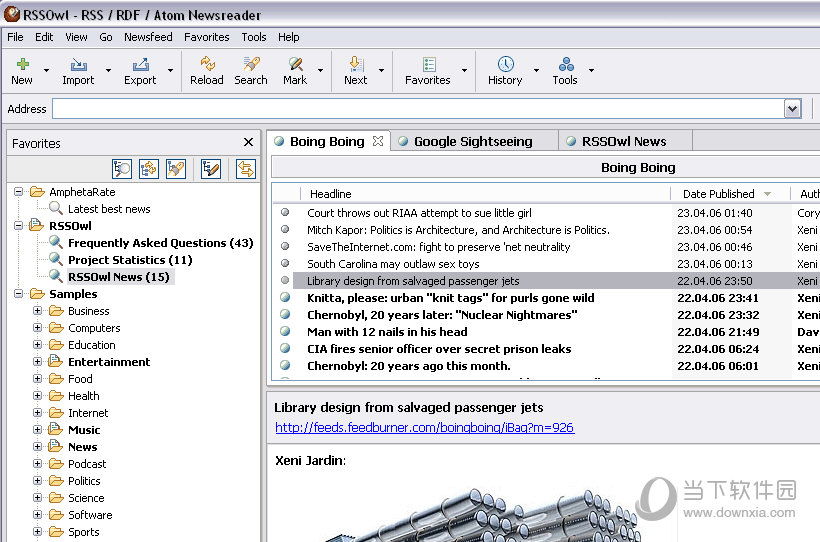Open History button dropdown arrow
Viewport: 820px width, 542px height.
(x=536, y=70)
